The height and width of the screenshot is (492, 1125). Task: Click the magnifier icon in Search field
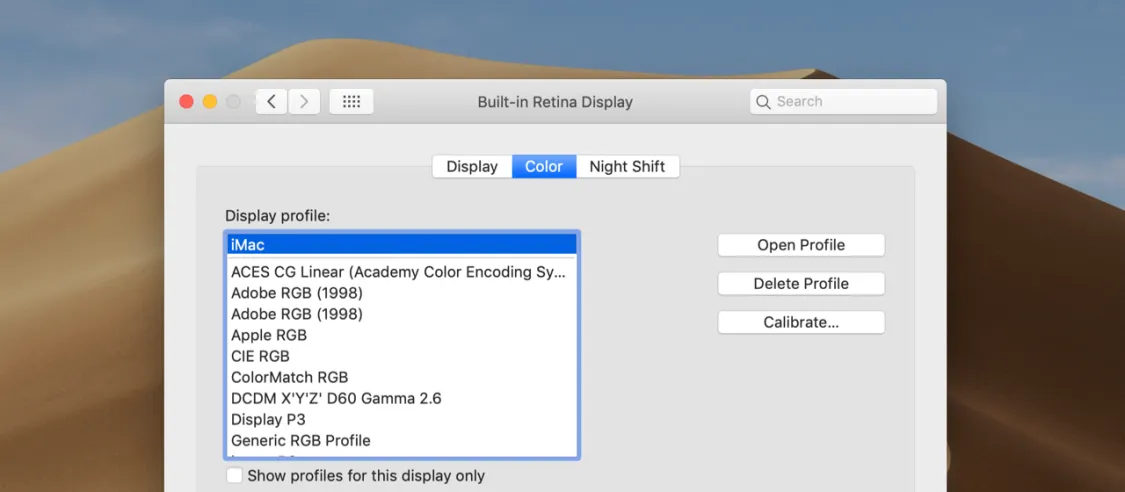[763, 102]
